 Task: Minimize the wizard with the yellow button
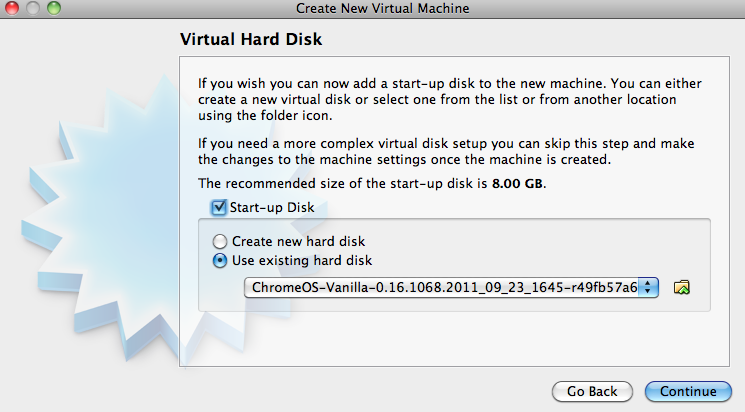[33, 8]
